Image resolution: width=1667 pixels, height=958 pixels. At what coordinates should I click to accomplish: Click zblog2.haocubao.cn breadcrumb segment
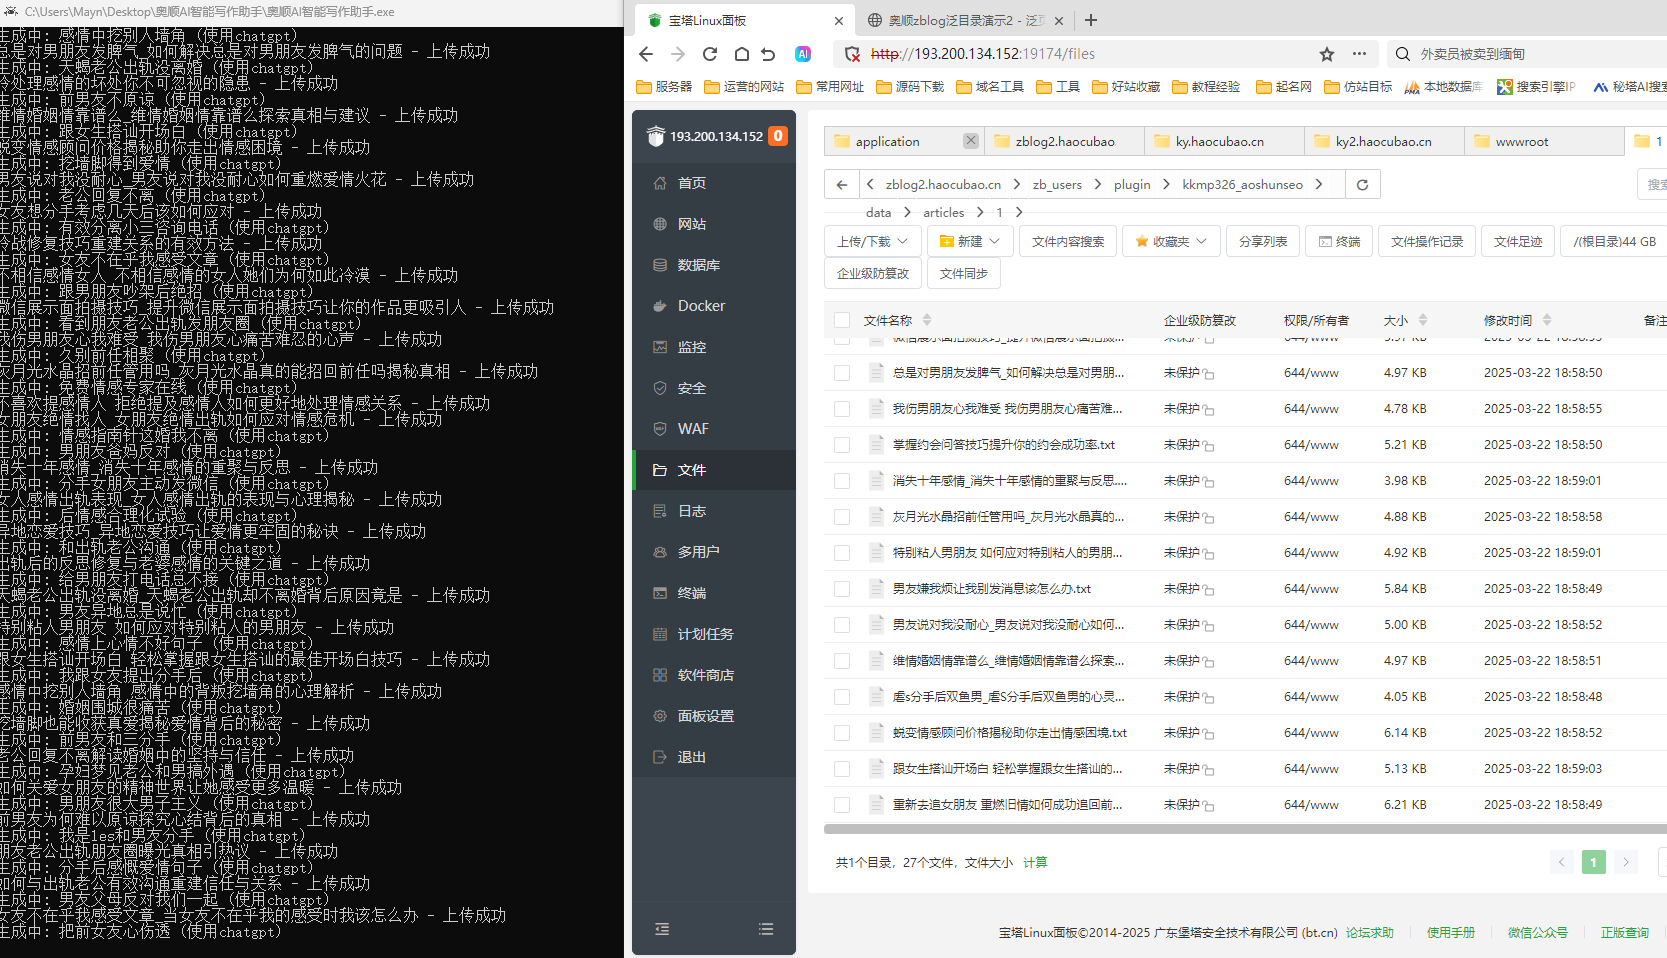(x=943, y=184)
